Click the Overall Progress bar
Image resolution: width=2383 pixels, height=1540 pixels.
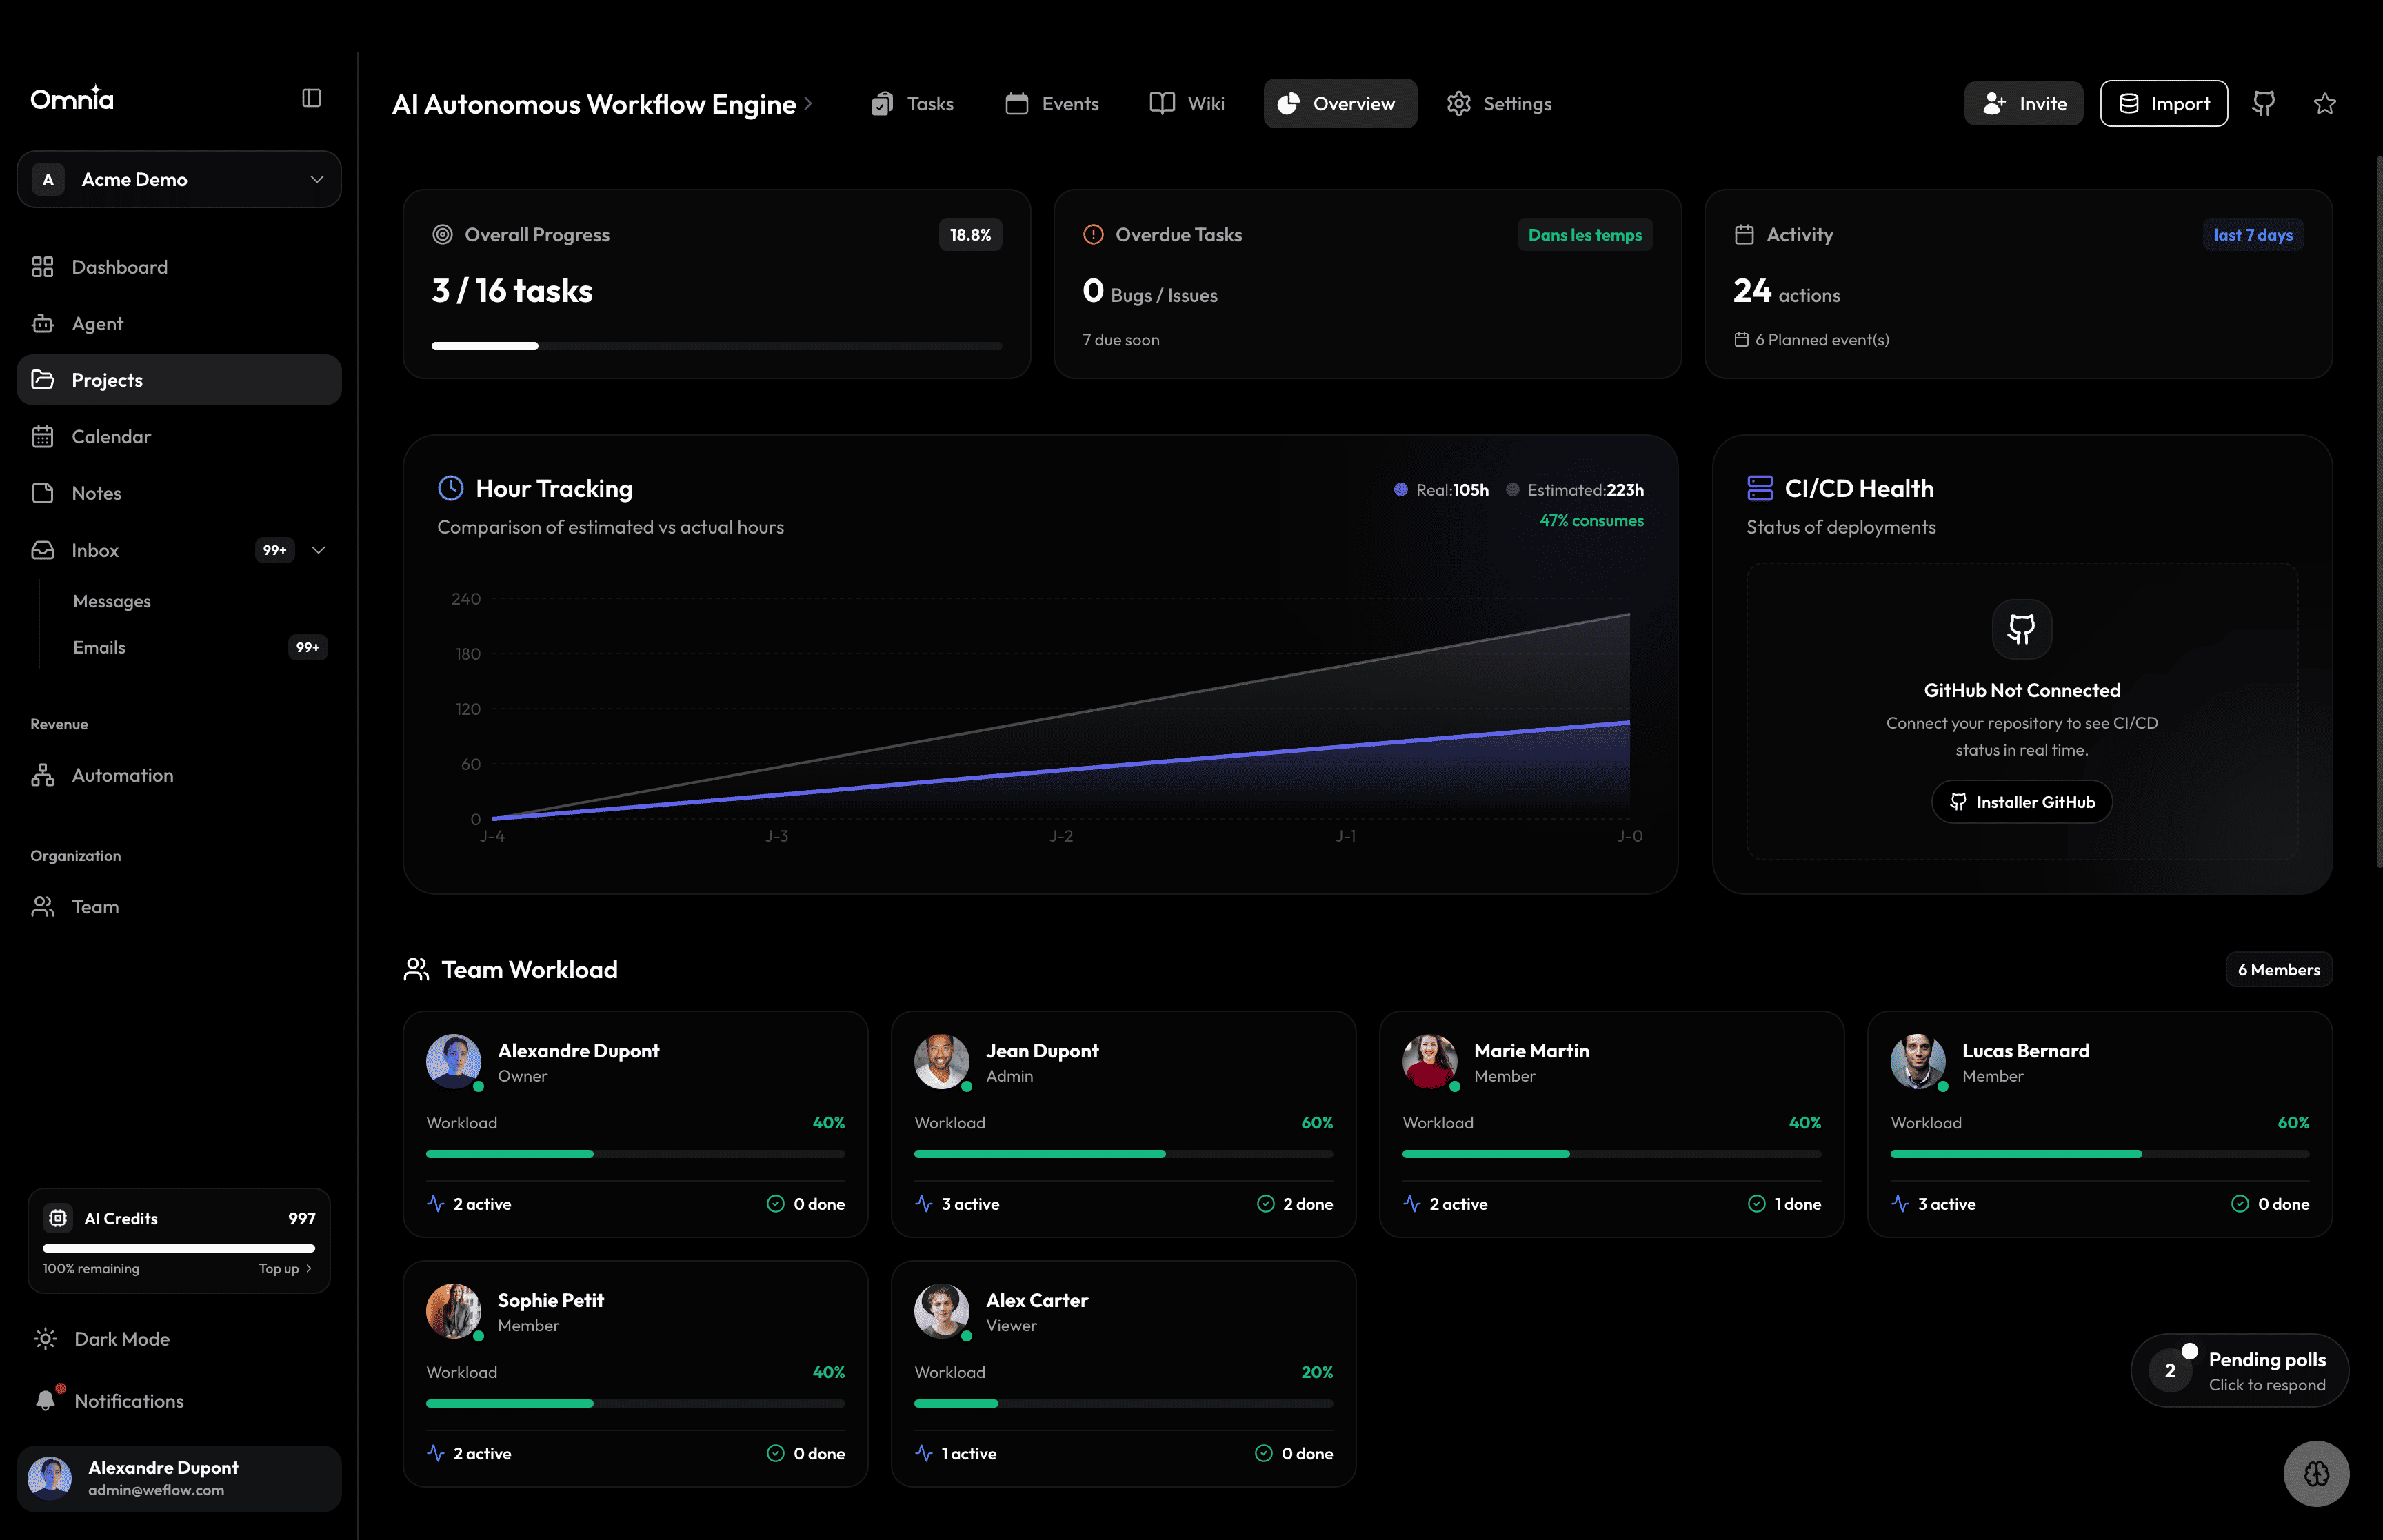pyautogui.click(x=716, y=346)
